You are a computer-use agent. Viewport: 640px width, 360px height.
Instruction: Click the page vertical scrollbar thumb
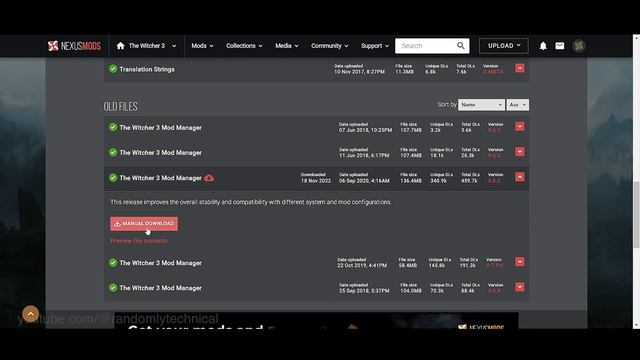636,214
